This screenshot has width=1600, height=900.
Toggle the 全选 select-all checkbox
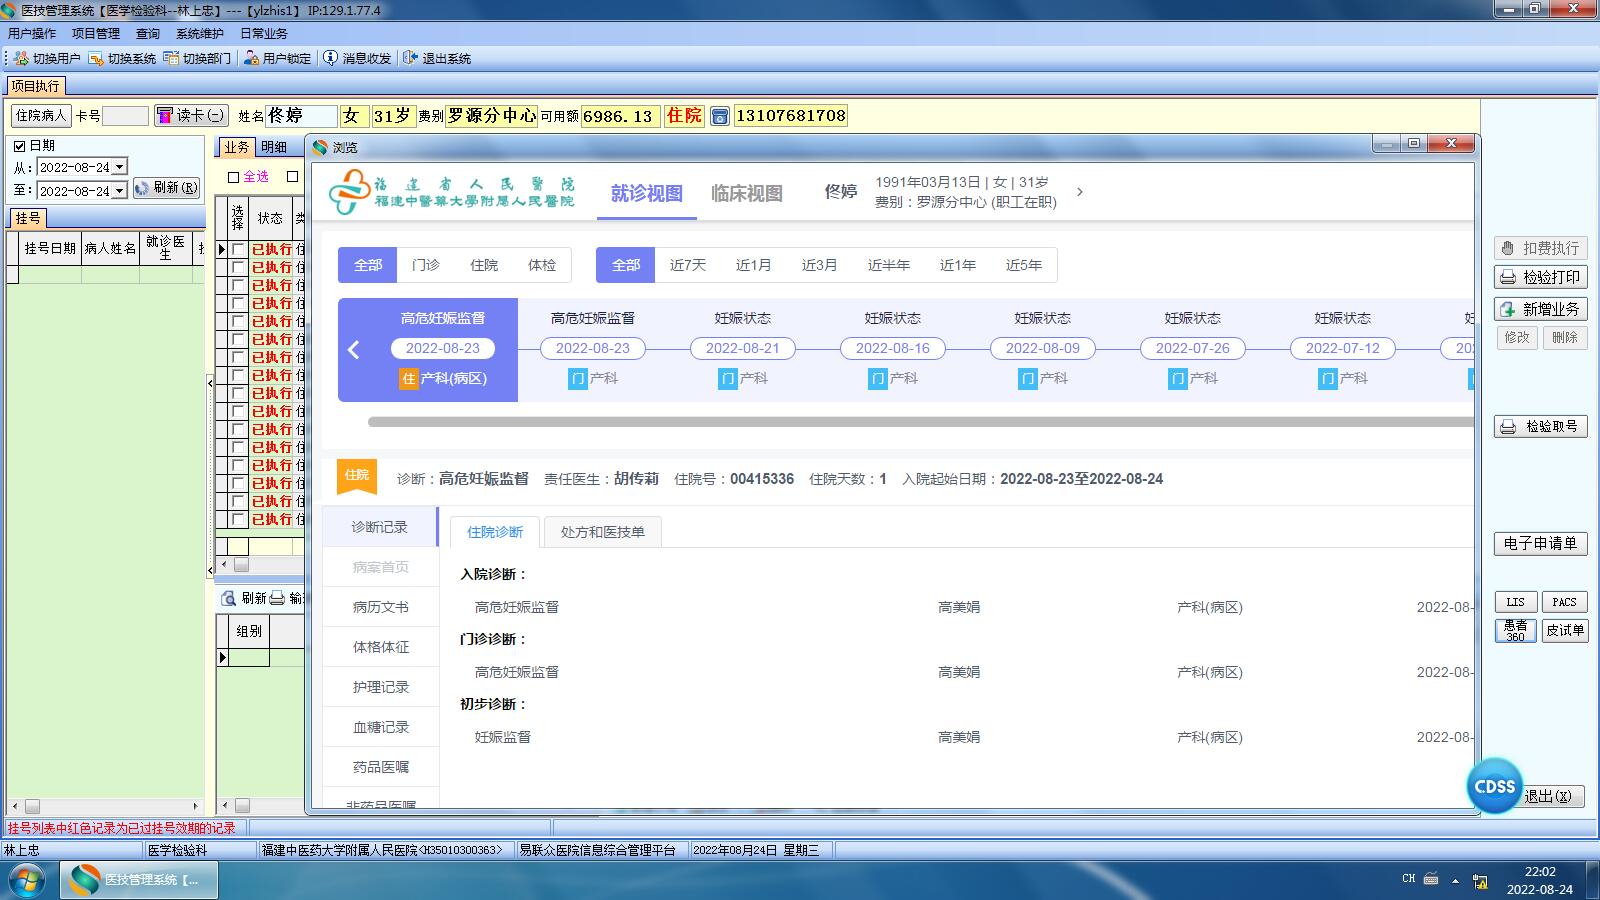(x=234, y=177)
